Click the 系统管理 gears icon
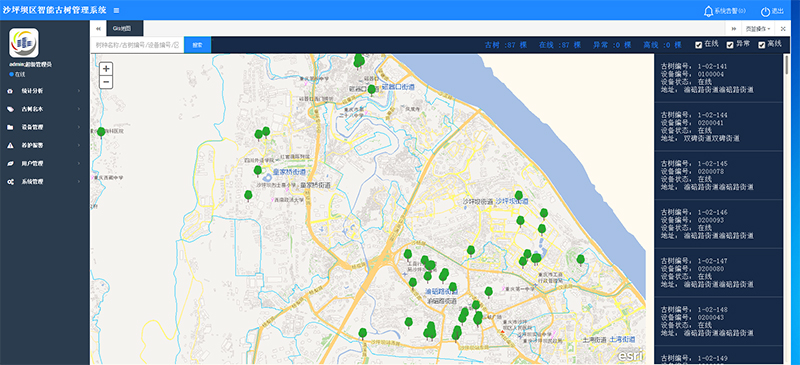This screenshot has height=365, width=800. click(x=10, y=182)
